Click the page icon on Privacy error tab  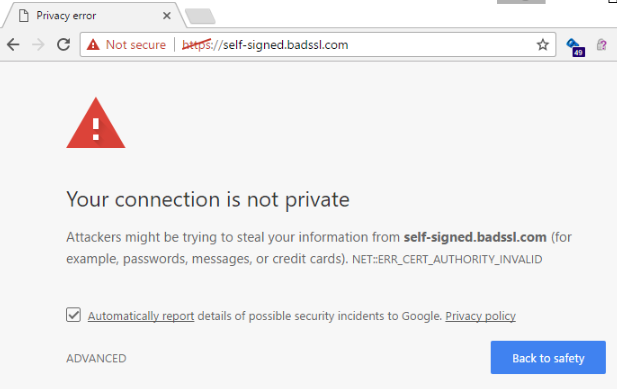tap(24, 16)
